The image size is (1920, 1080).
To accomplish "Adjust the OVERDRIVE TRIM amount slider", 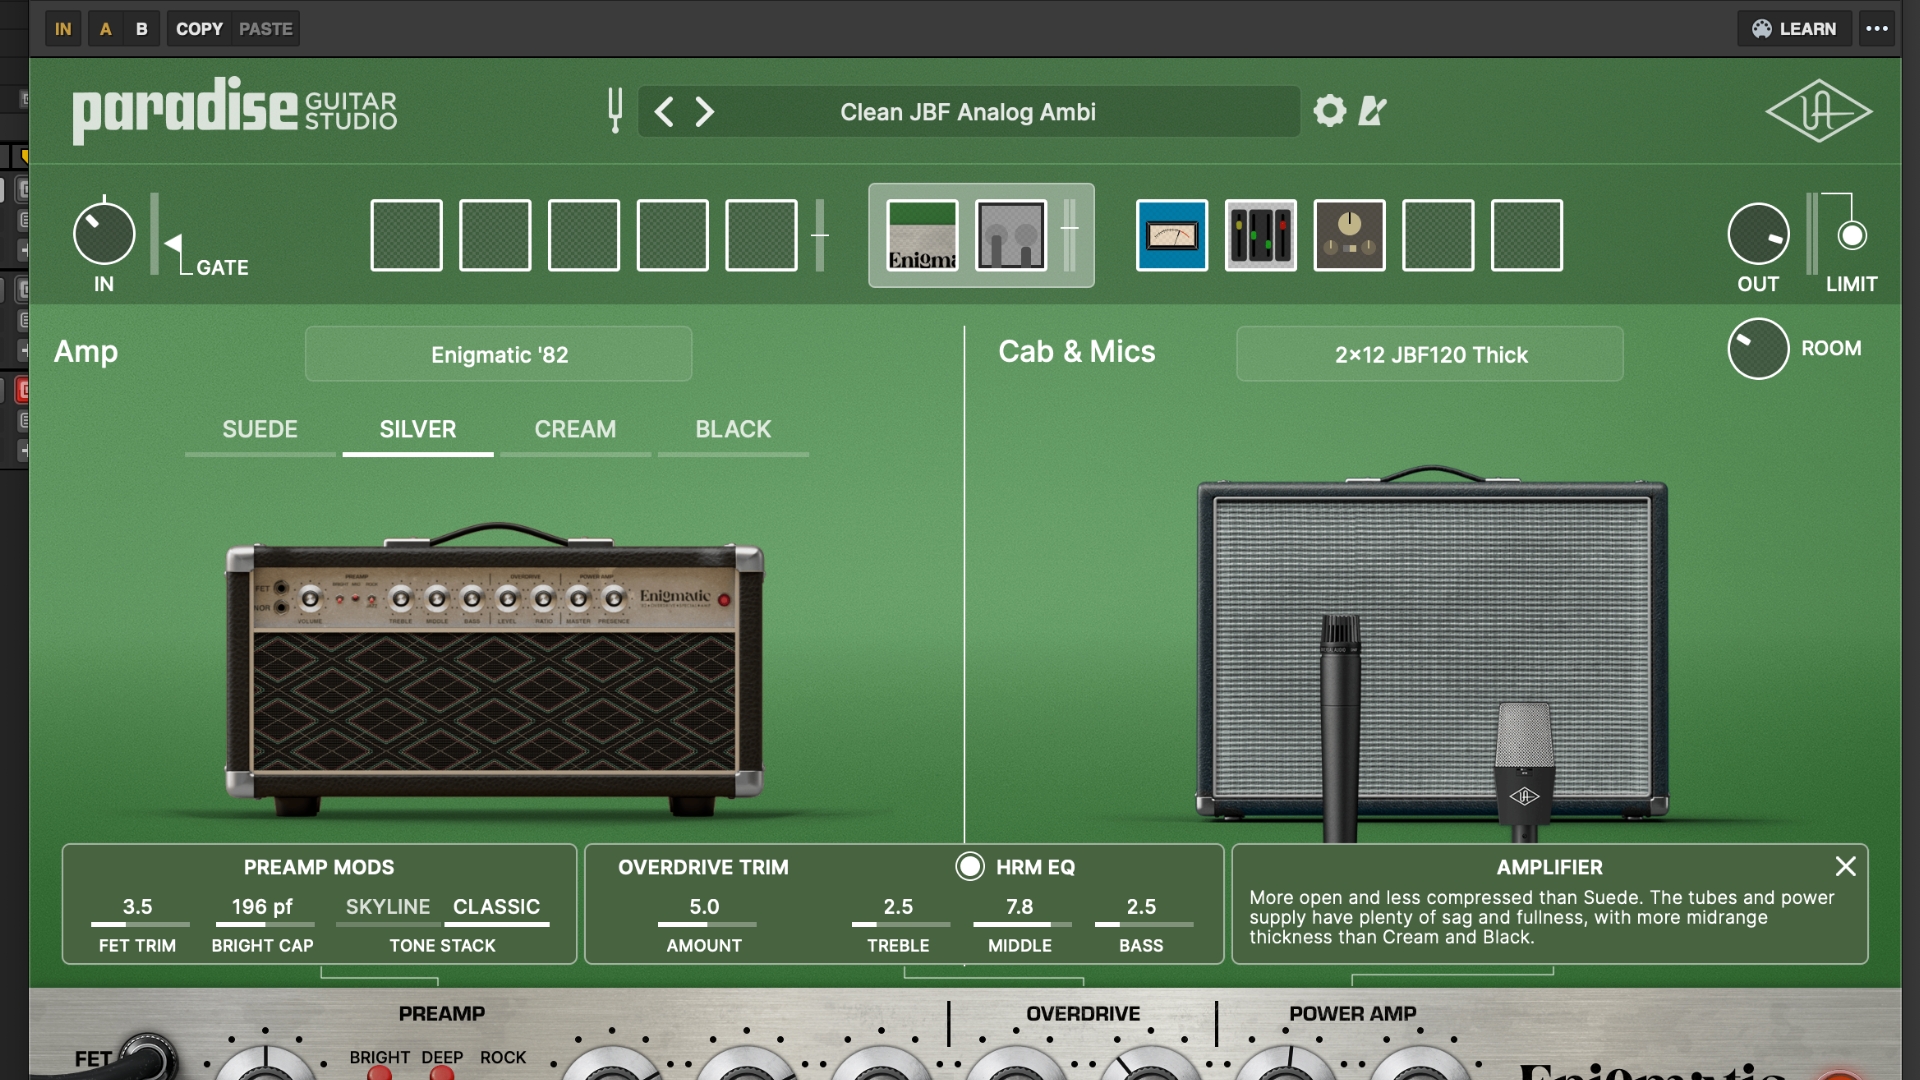I will 704,922.
